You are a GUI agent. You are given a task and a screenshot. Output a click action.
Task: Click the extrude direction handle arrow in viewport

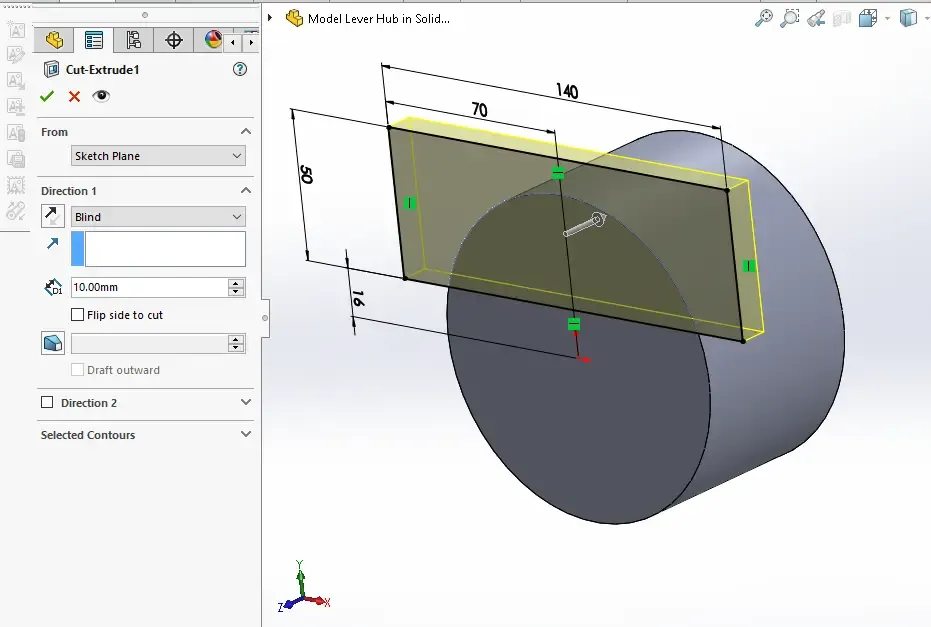(x=585, y=225)
